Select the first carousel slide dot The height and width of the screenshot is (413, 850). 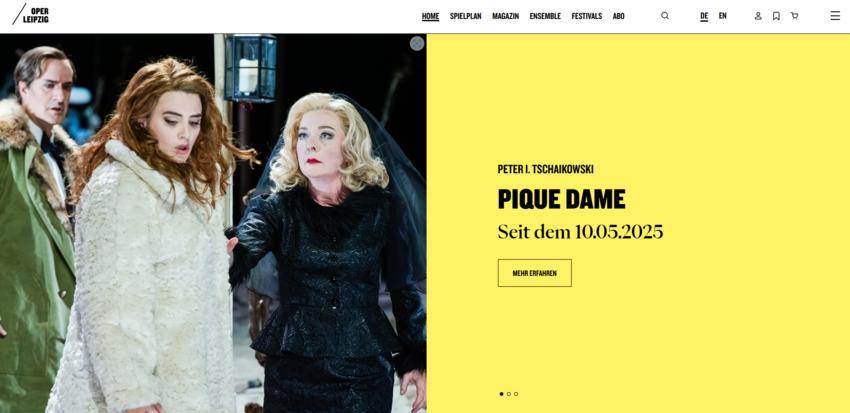pos(501,394)
